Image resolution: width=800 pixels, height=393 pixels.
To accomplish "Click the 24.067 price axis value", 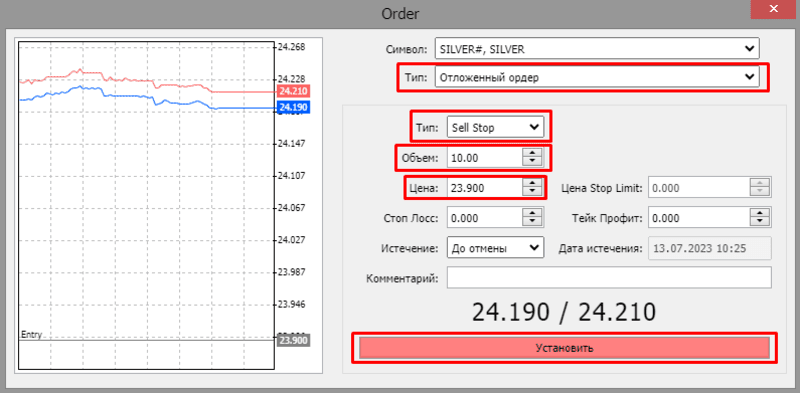I will pos(291,208).
